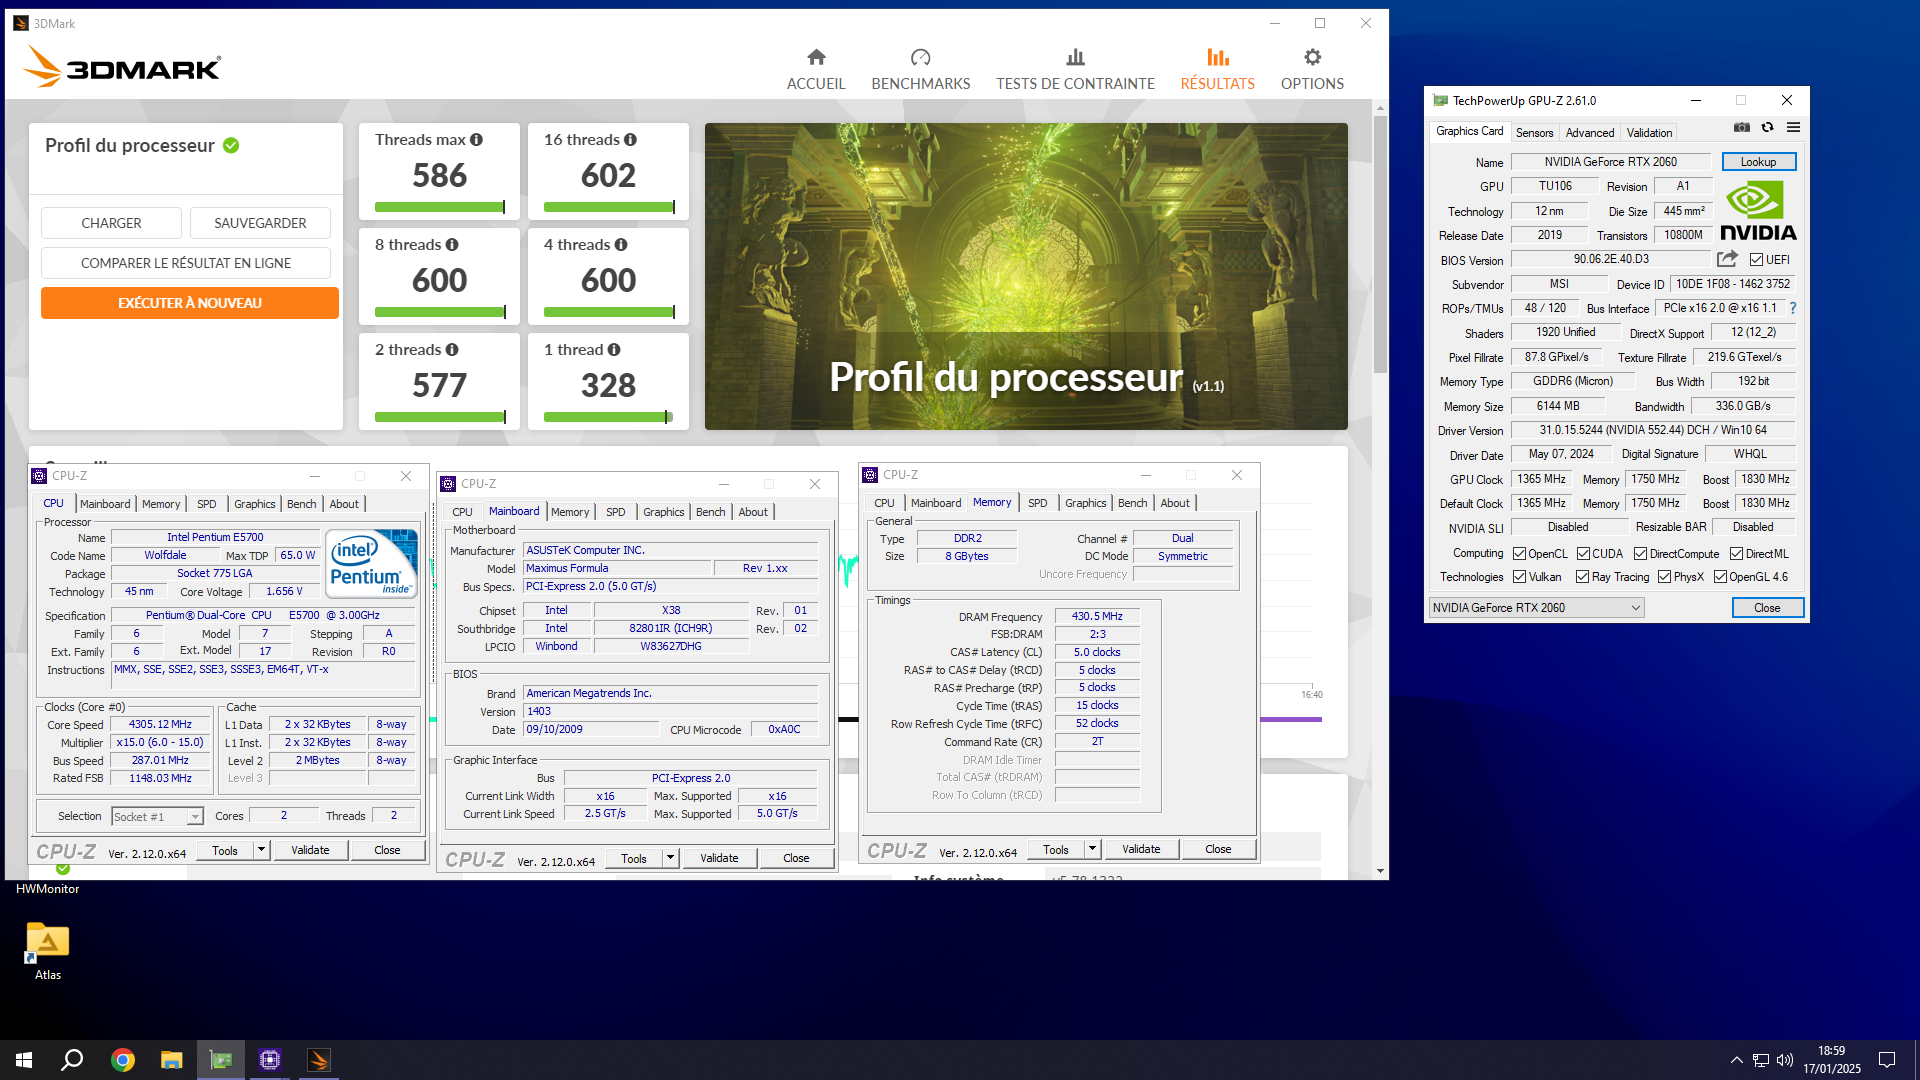Image resolution: width=1920 pixels, height=1080 pixels.
Task: Switch to CPU-Z via taskbar icon
Action: [269, 1060]
